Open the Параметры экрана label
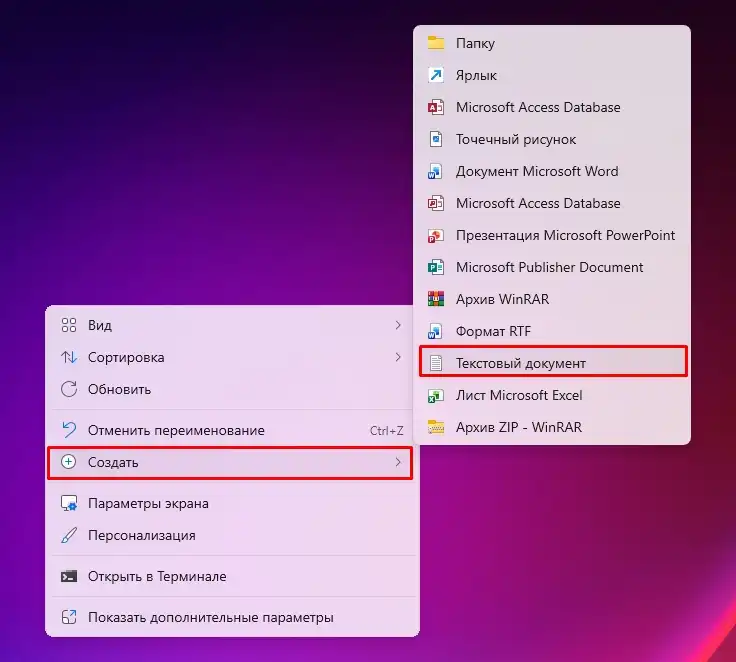Image resolution: width=736 pixels, height=662 pixels. (148, 504)
